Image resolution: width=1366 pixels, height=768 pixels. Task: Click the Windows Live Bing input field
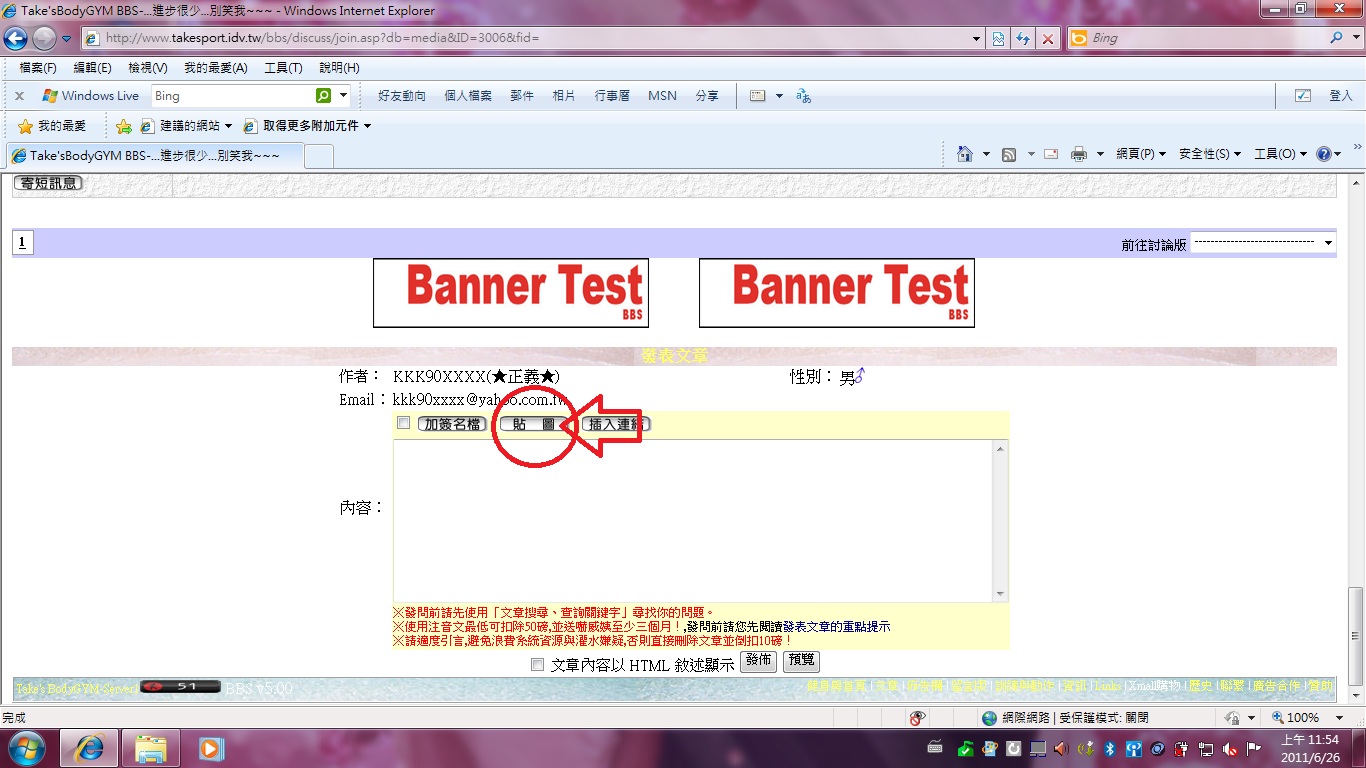coord(233,96)
